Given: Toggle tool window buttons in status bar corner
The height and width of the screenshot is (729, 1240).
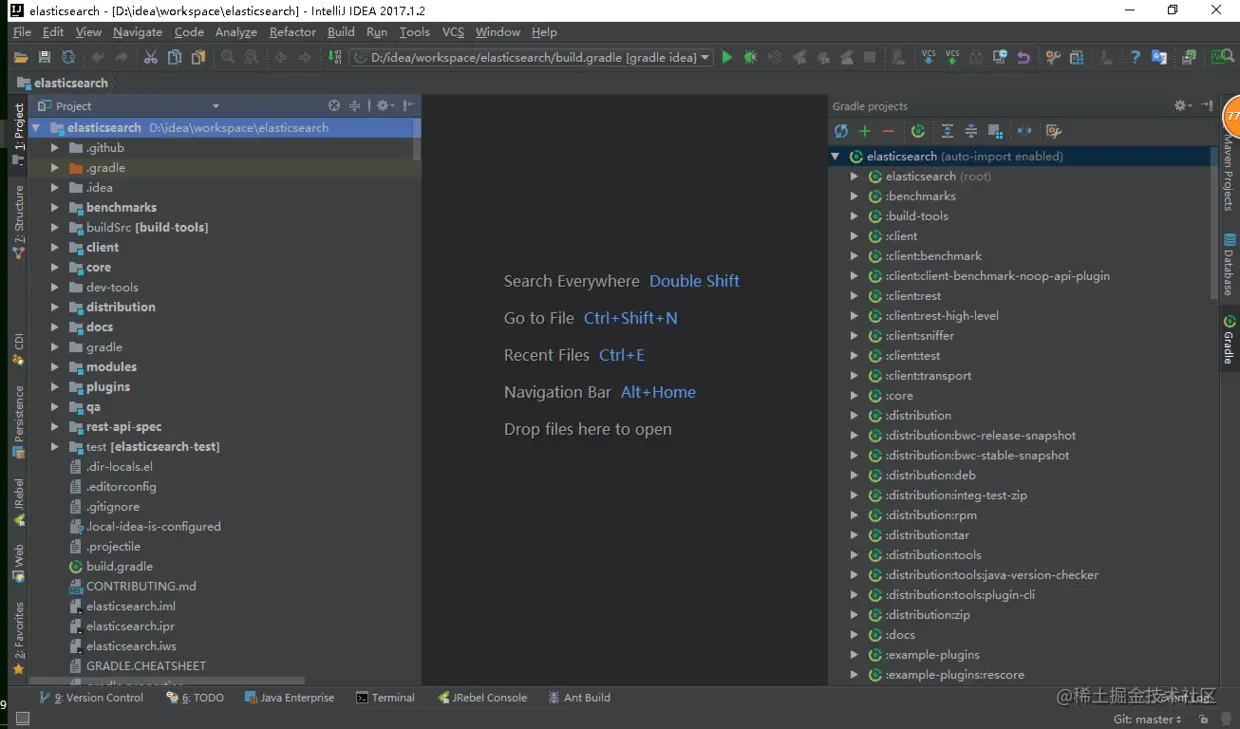Looking at the screenshot, I should click(x=23, y=718).
